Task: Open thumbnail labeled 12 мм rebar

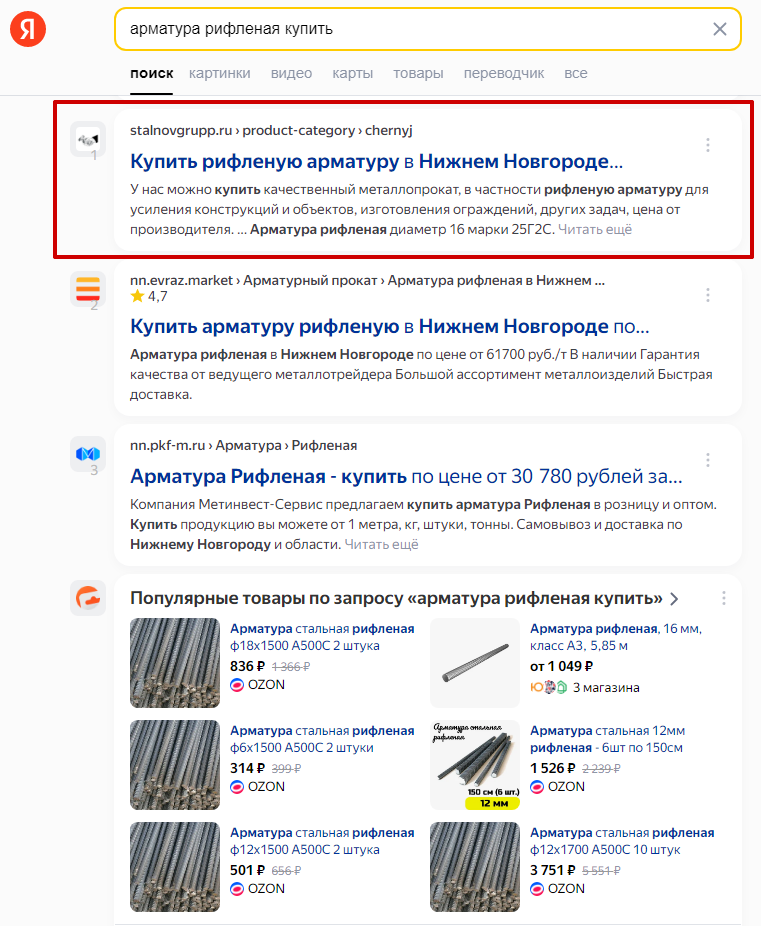Action: pyautogui.click(x=475, y=765)
